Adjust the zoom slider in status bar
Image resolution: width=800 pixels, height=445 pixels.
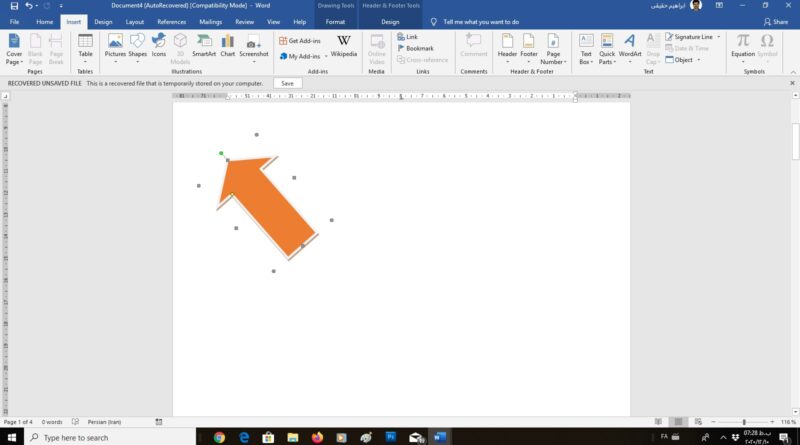point(743,422)
